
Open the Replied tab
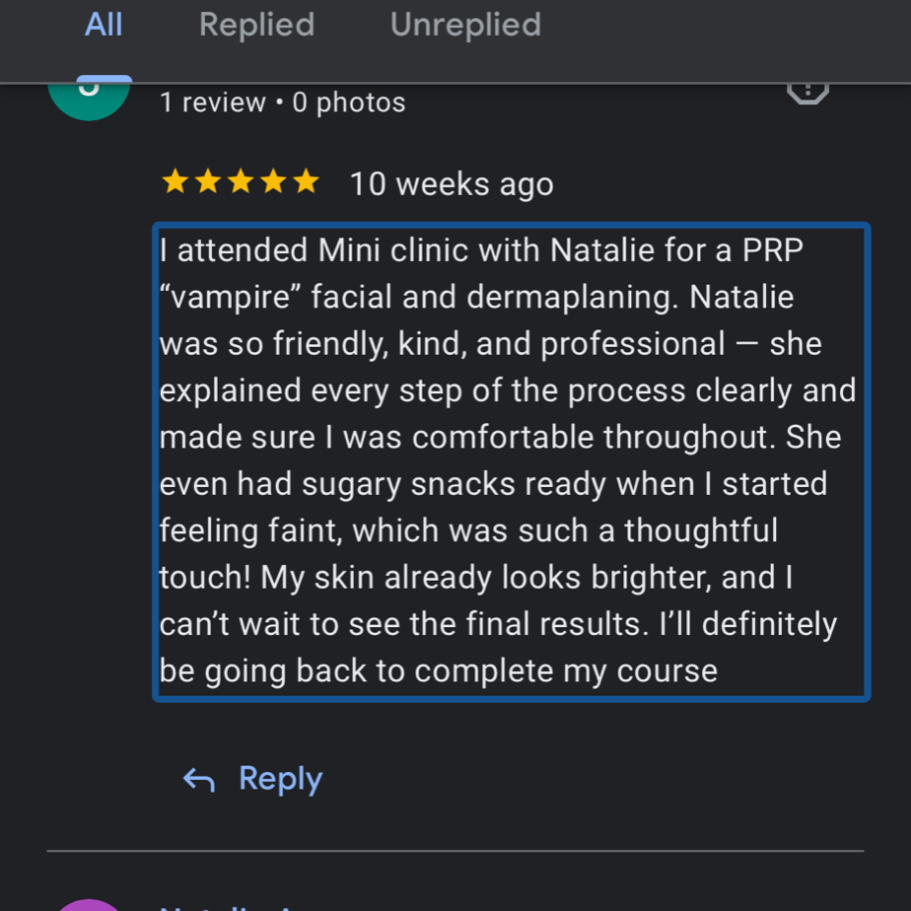click(257, 25)
